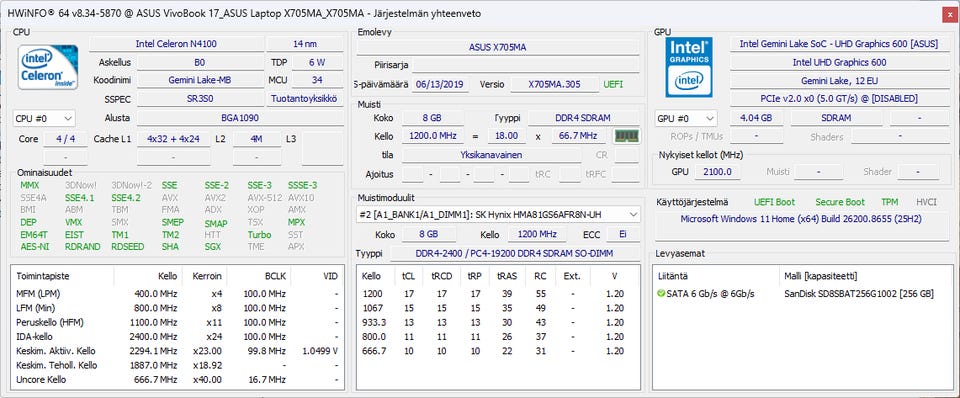Click the 14 nm process field
960x398 pixels.
tap(305, 44)
